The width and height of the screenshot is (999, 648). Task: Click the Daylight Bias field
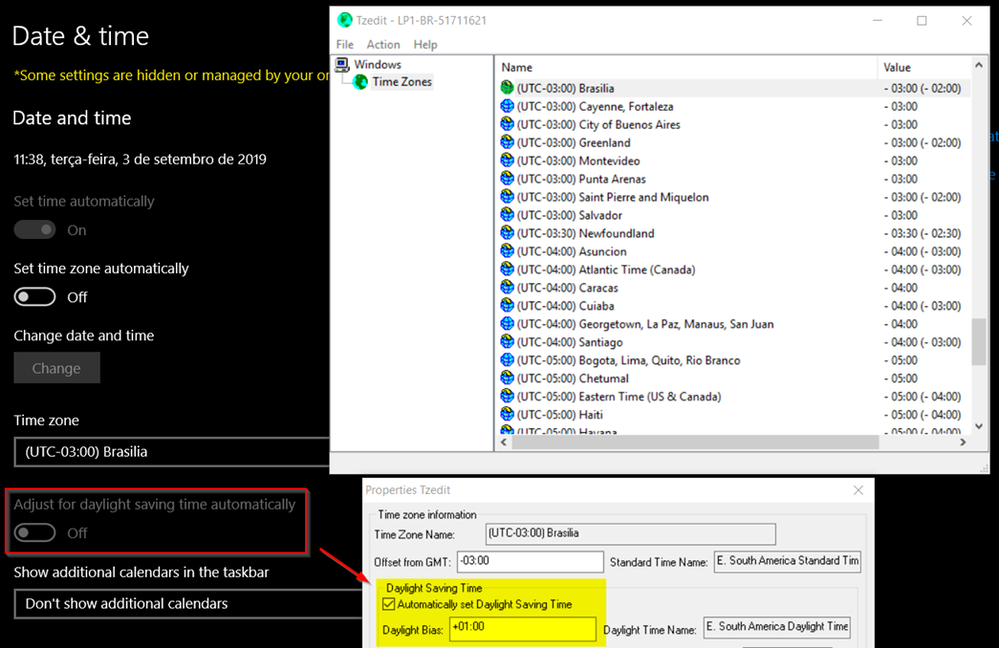tap(522, 628)
